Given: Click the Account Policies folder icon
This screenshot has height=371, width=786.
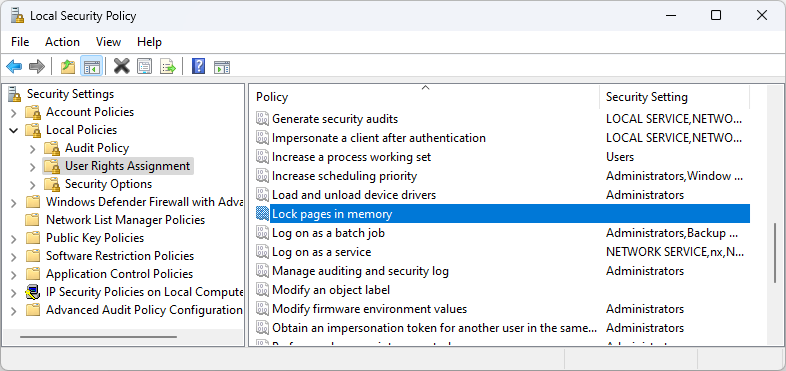Looking at the screenshot, I should point(33,112).
